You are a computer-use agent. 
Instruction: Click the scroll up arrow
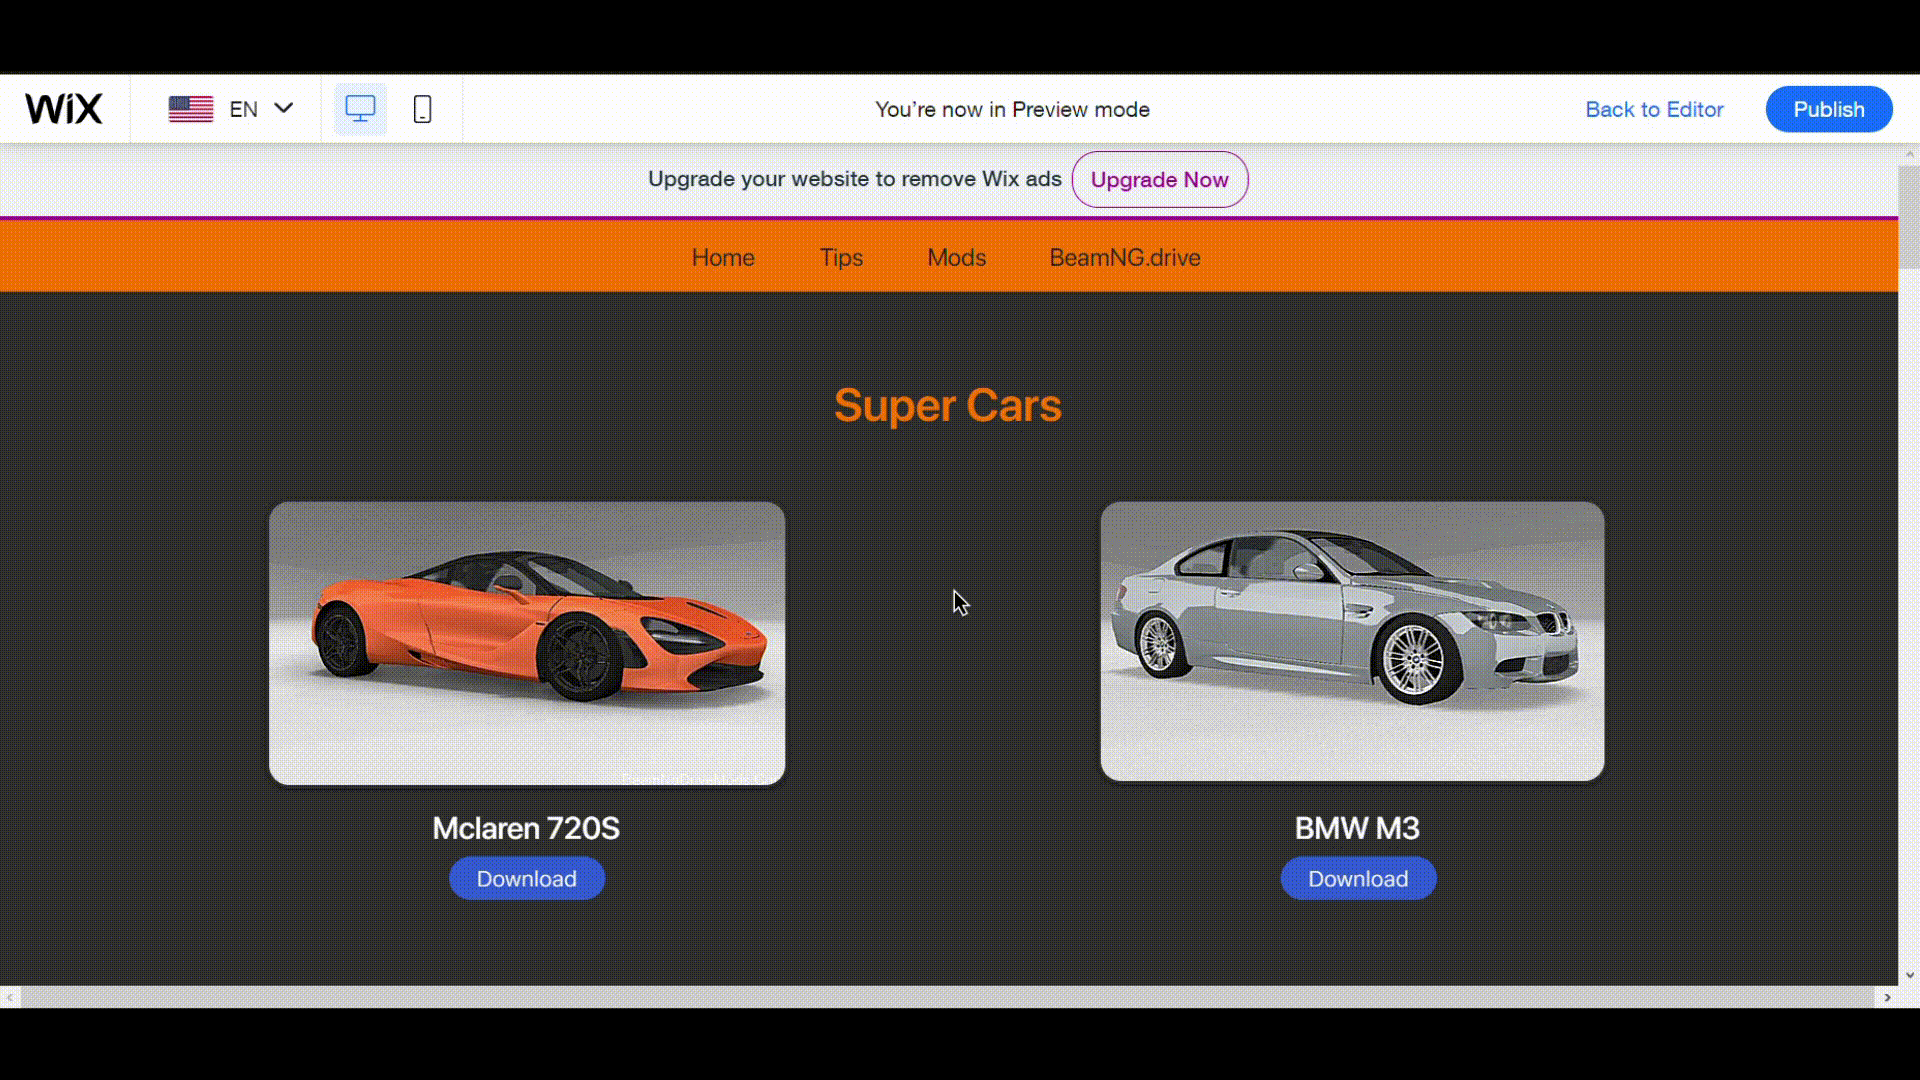[x=1909, y=154]
